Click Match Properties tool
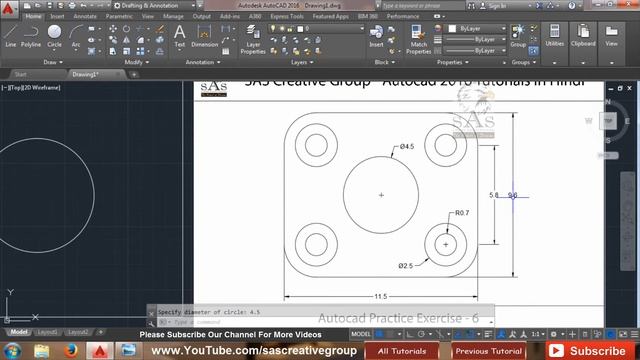Viewport: 640px width, 360px height. tap(418, 39)
